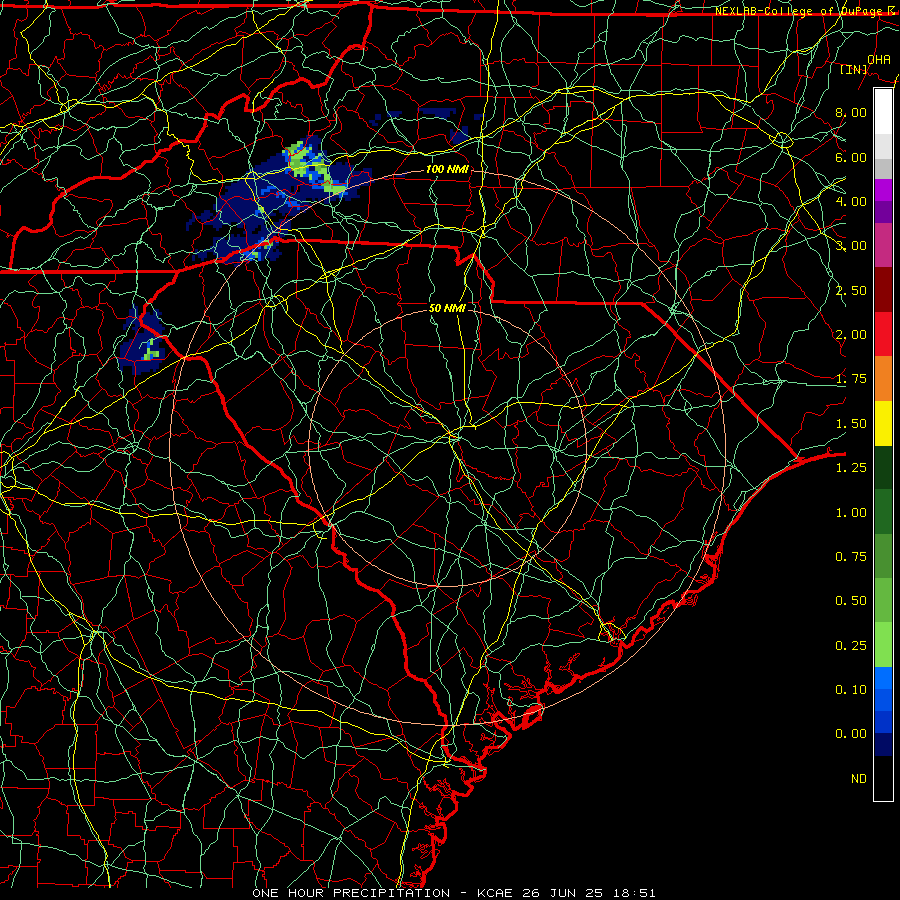Select the yellow swatch near 1.50
Screen dimensions: 900x900
(x=883, y=424)
